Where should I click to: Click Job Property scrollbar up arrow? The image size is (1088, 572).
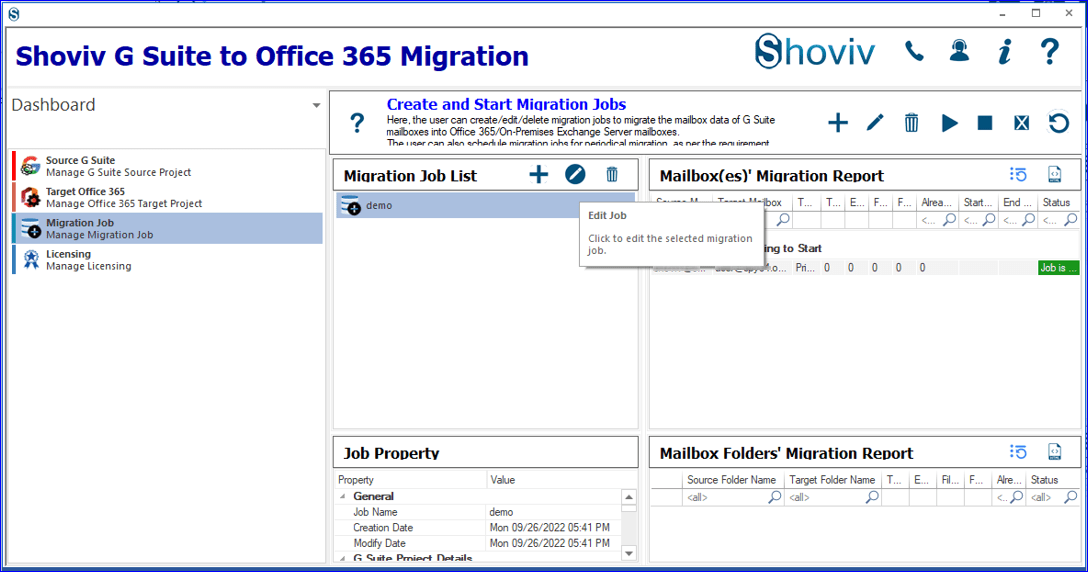click(x=629, y=497)
